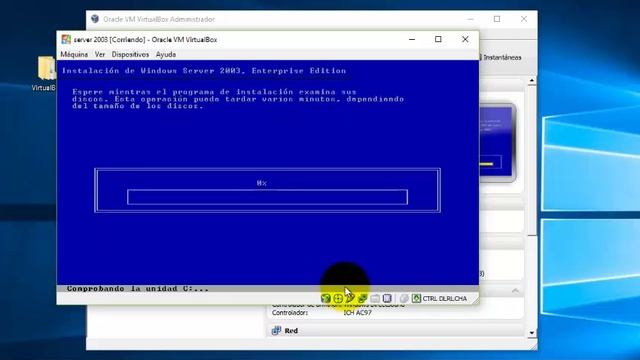The width and height of the screenshot is (640, 360).
Task: Click the keyboard capture host key icon
Action: tap(416, 298)
